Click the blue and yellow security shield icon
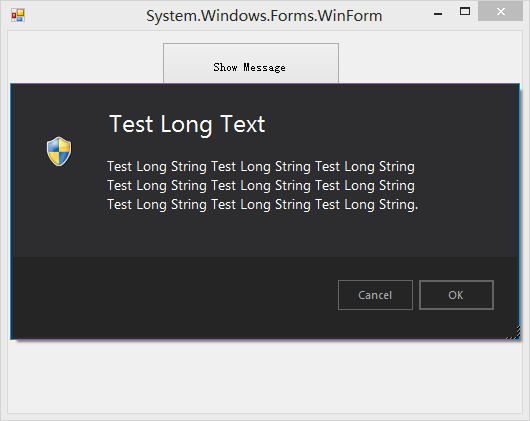The image size is (530, 421). (59, 151)
